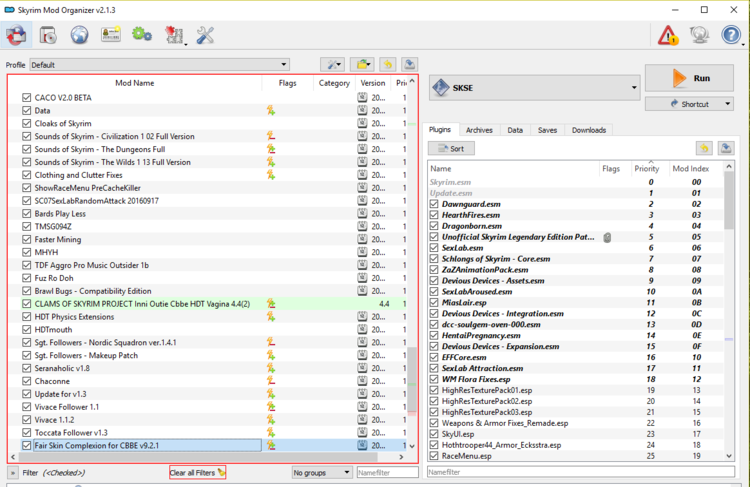Click the flag icon on the Data mod row
The height and width of the screenshot is (487, 750).
point(271,111)
